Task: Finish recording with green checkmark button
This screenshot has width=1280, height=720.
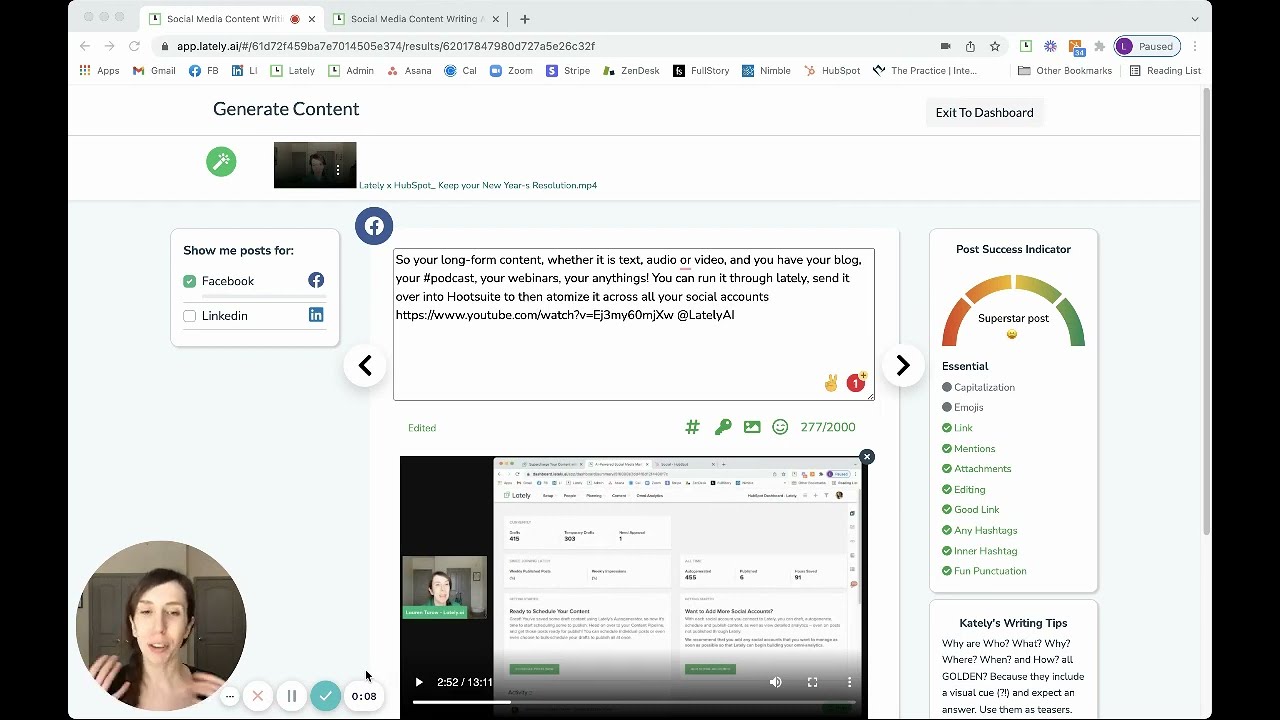Action: pyautogui.click(x=325, y=696)
